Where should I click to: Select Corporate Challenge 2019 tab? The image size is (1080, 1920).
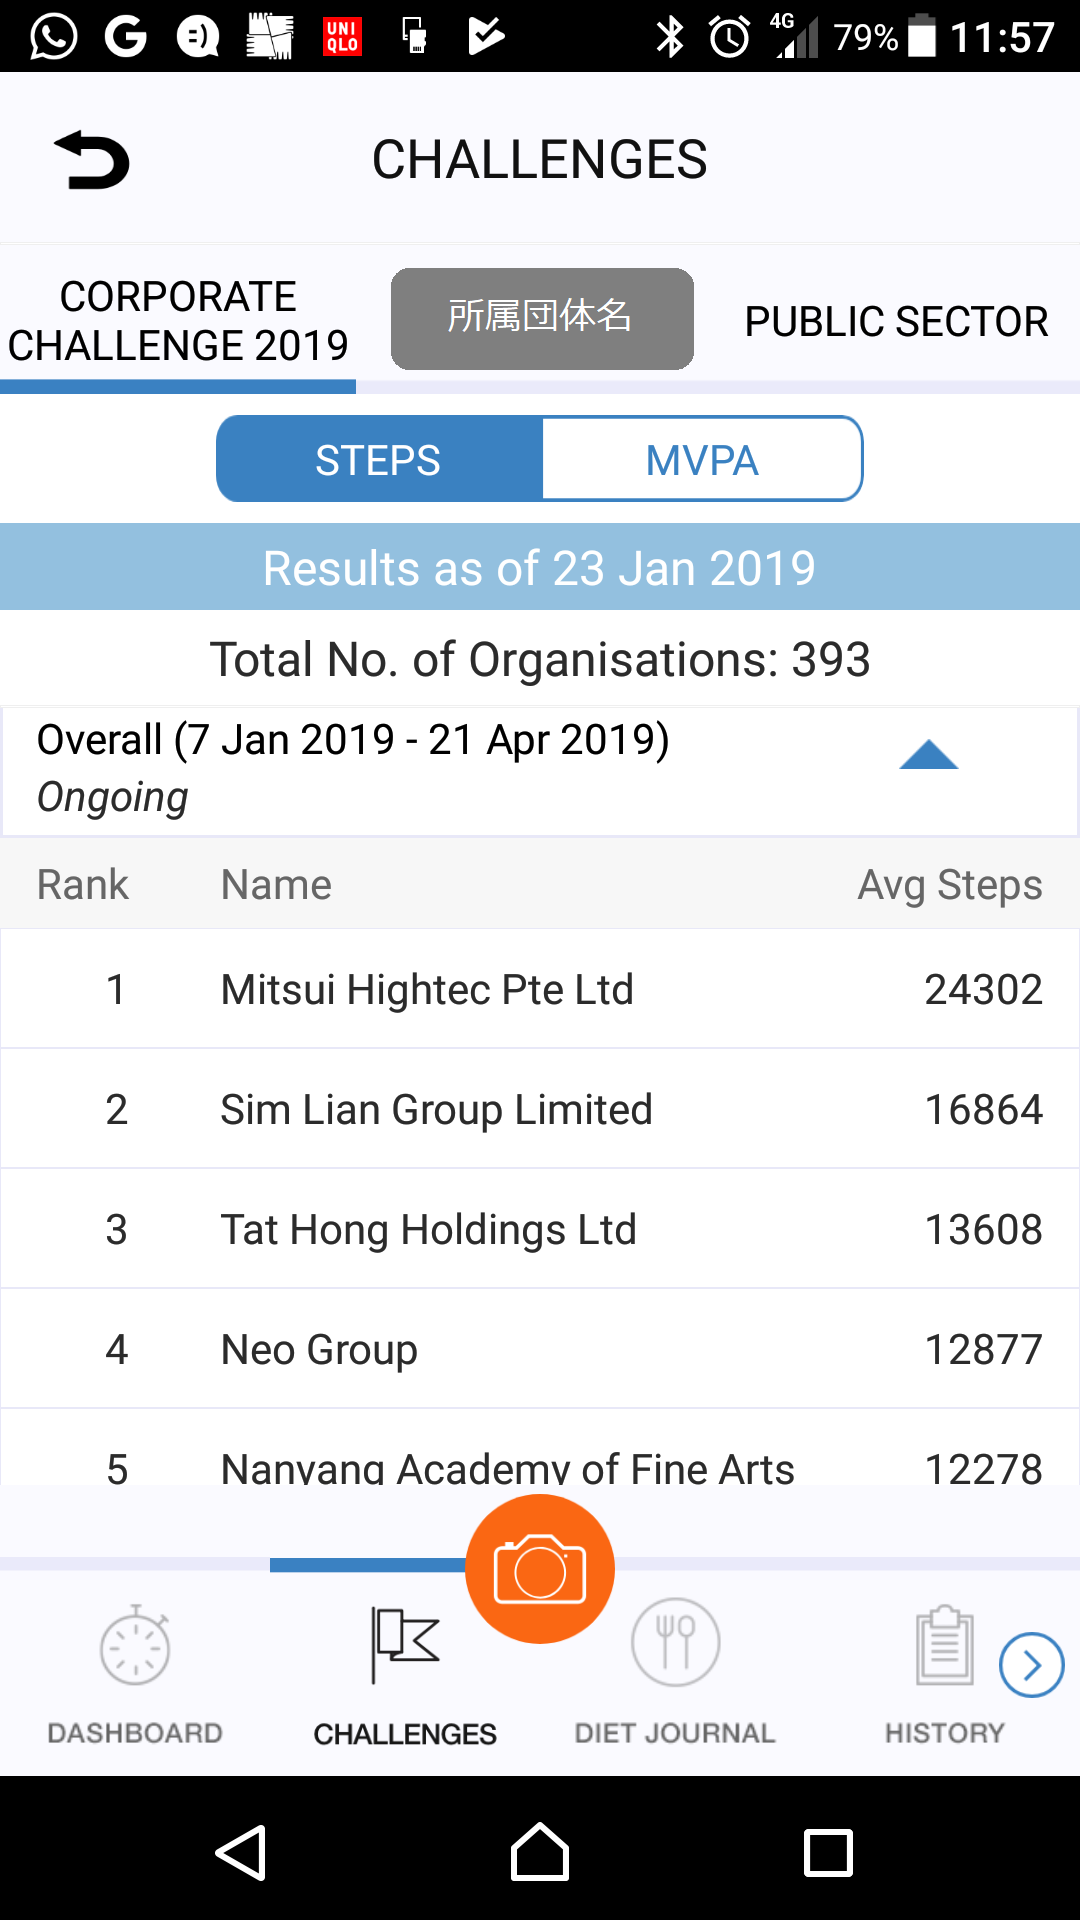pyautogui.click(x=178, y=321)
